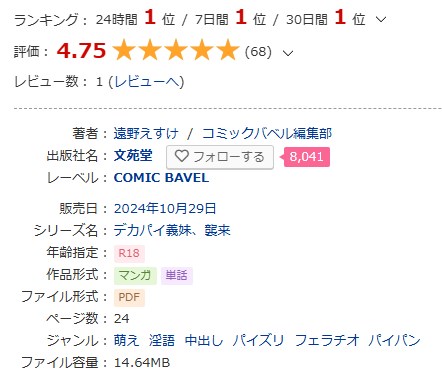Screen dimensions: 442x381
Task: Open コミックバベル編集部 author link
Action: click(267, 133)
